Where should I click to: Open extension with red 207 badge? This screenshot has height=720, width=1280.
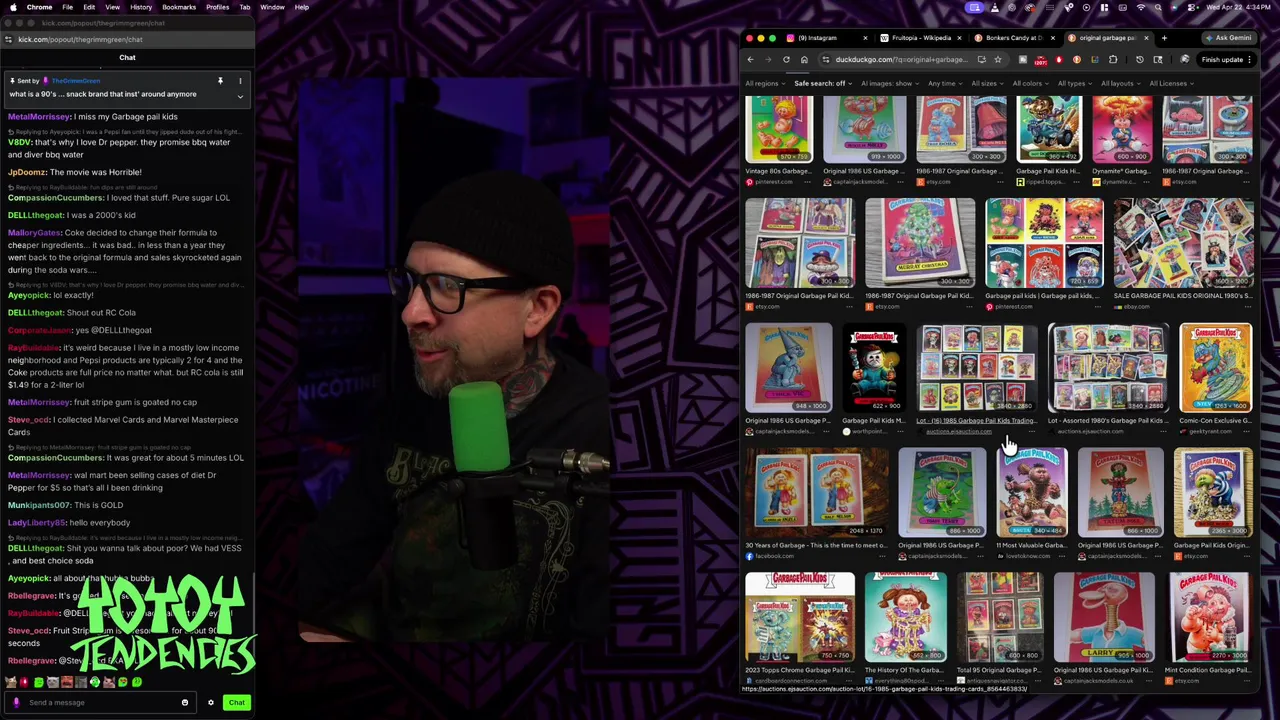[x=1040, y=60]
